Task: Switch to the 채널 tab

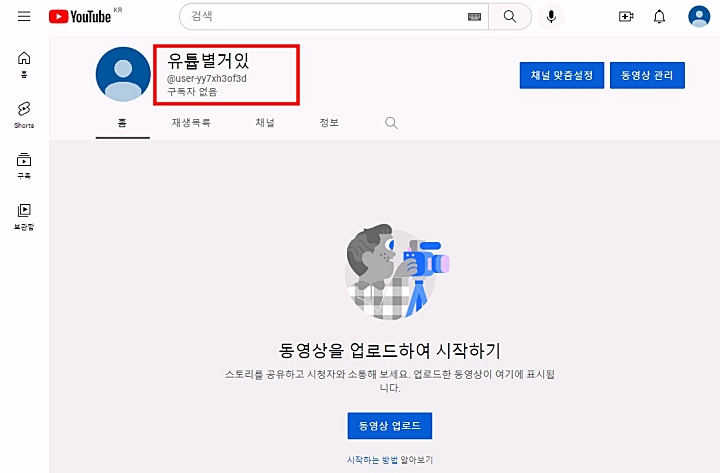Action: point(265,123)
